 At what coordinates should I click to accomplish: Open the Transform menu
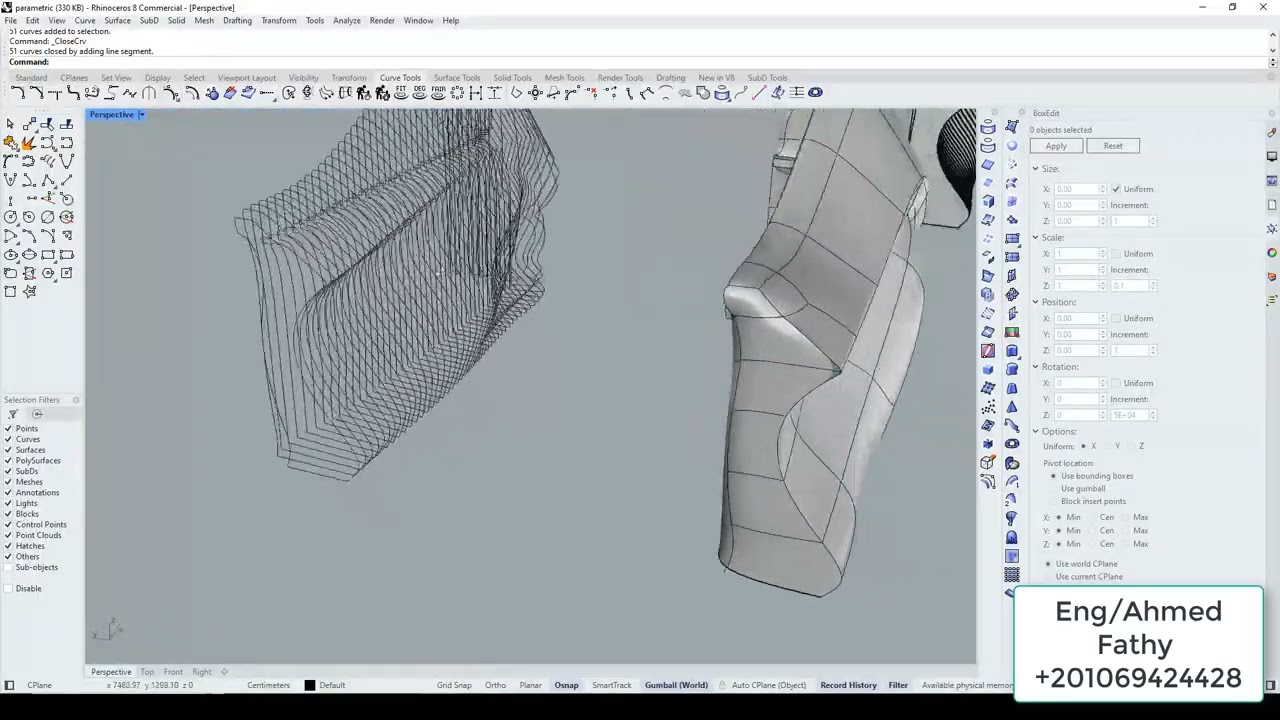click(x=278, y=20)
